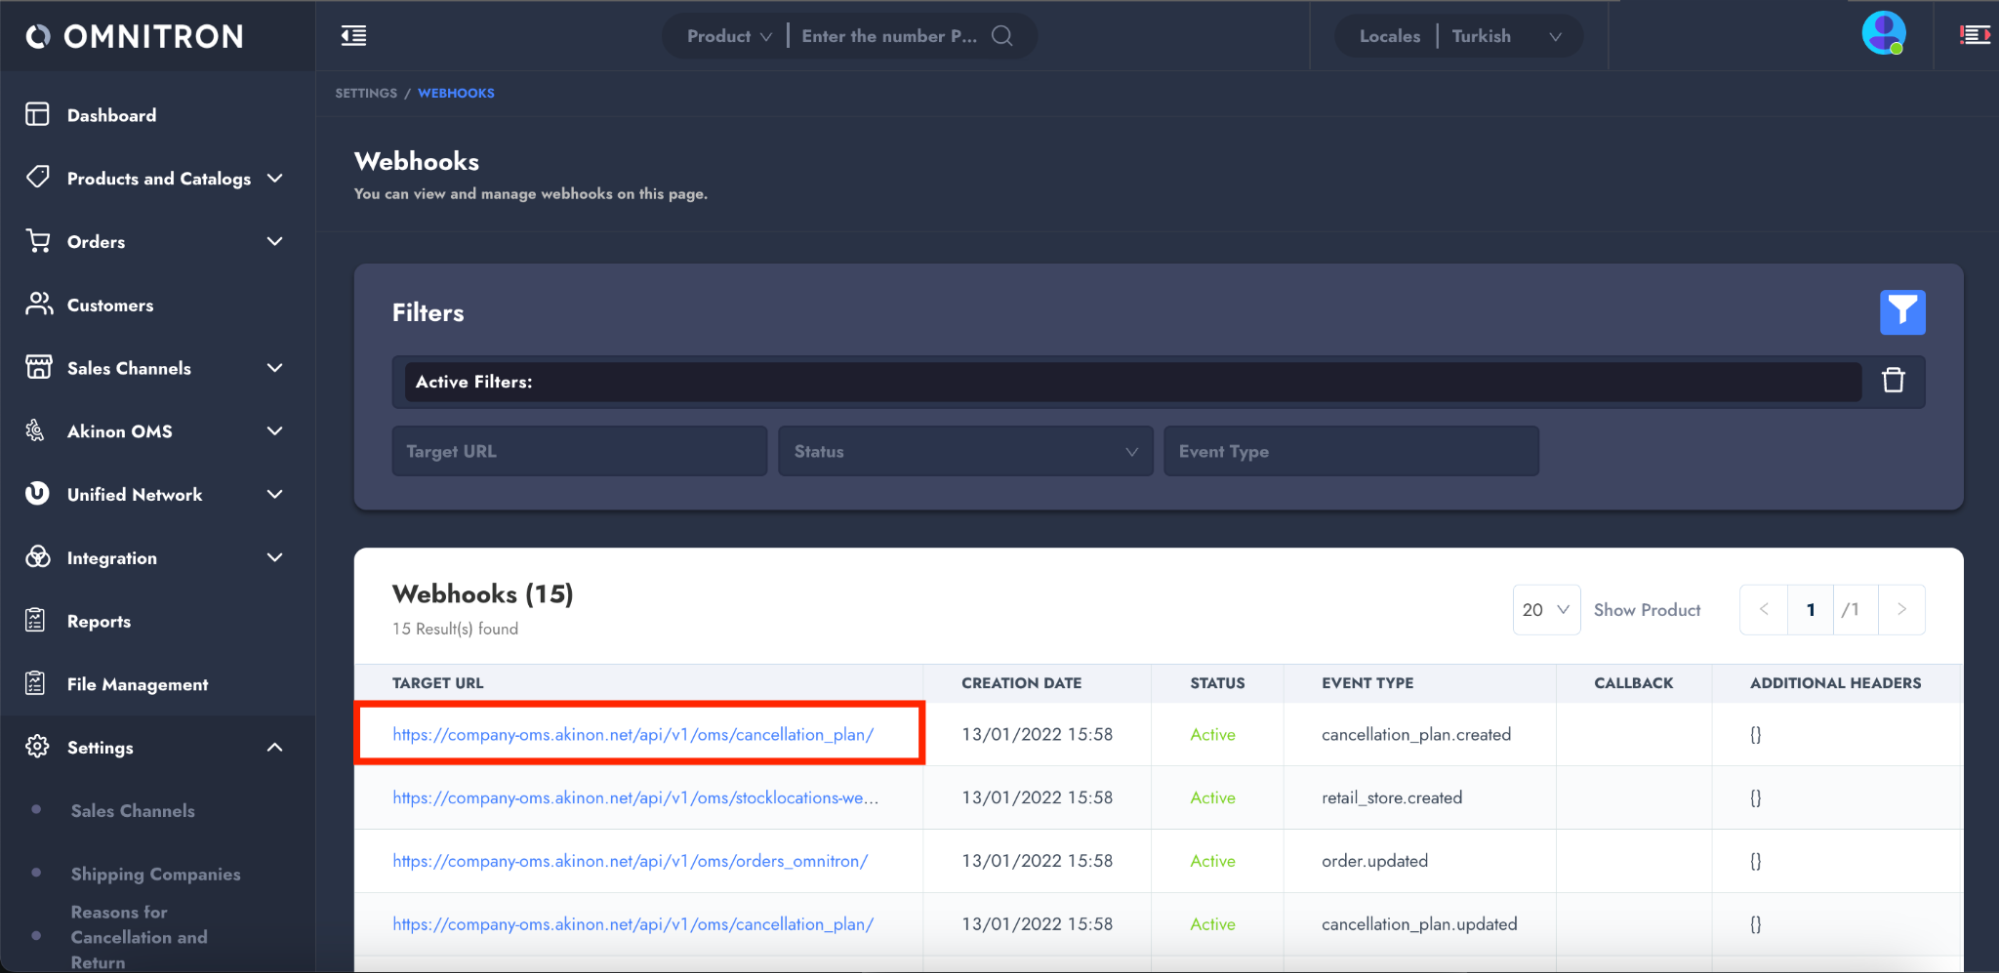Expand the Products and Catalogs menu

(x=158, y=179)
